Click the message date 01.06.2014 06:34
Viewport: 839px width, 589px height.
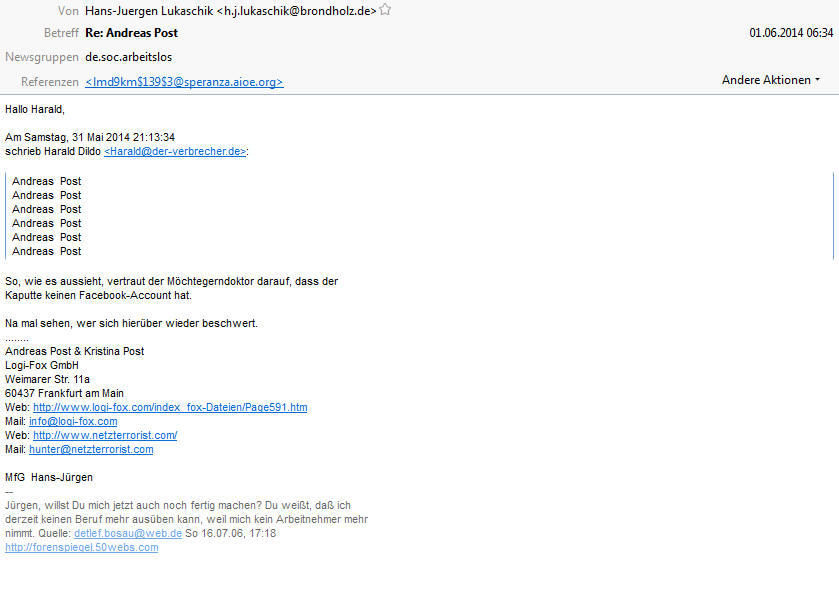[791, 33]
